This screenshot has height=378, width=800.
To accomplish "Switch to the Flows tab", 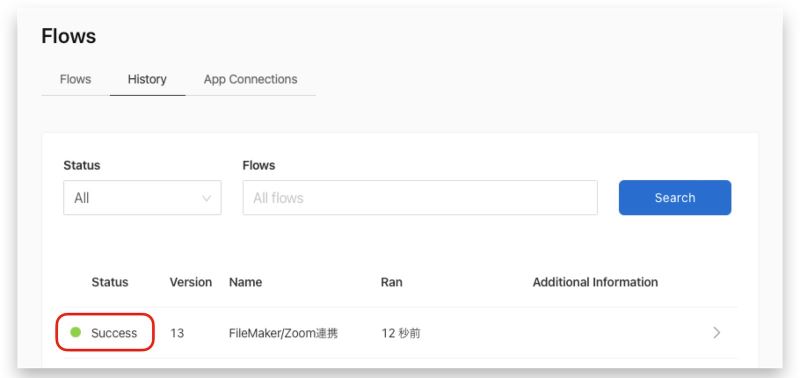I will [76, 80].
